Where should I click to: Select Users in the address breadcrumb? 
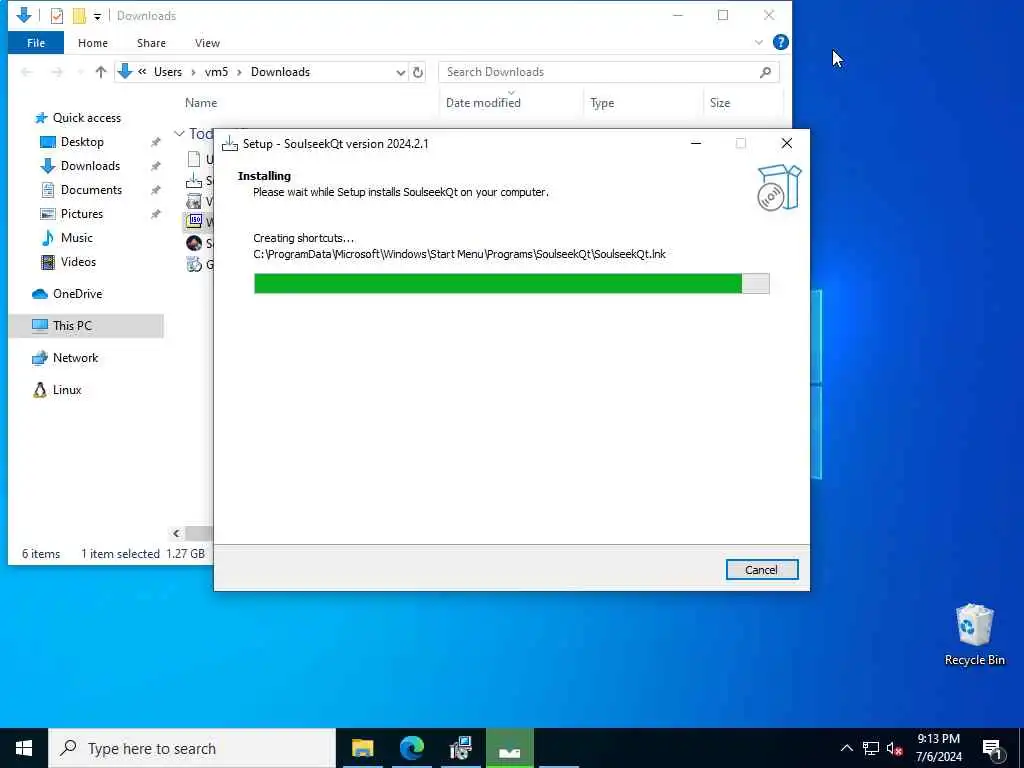[x=168, y=72]
